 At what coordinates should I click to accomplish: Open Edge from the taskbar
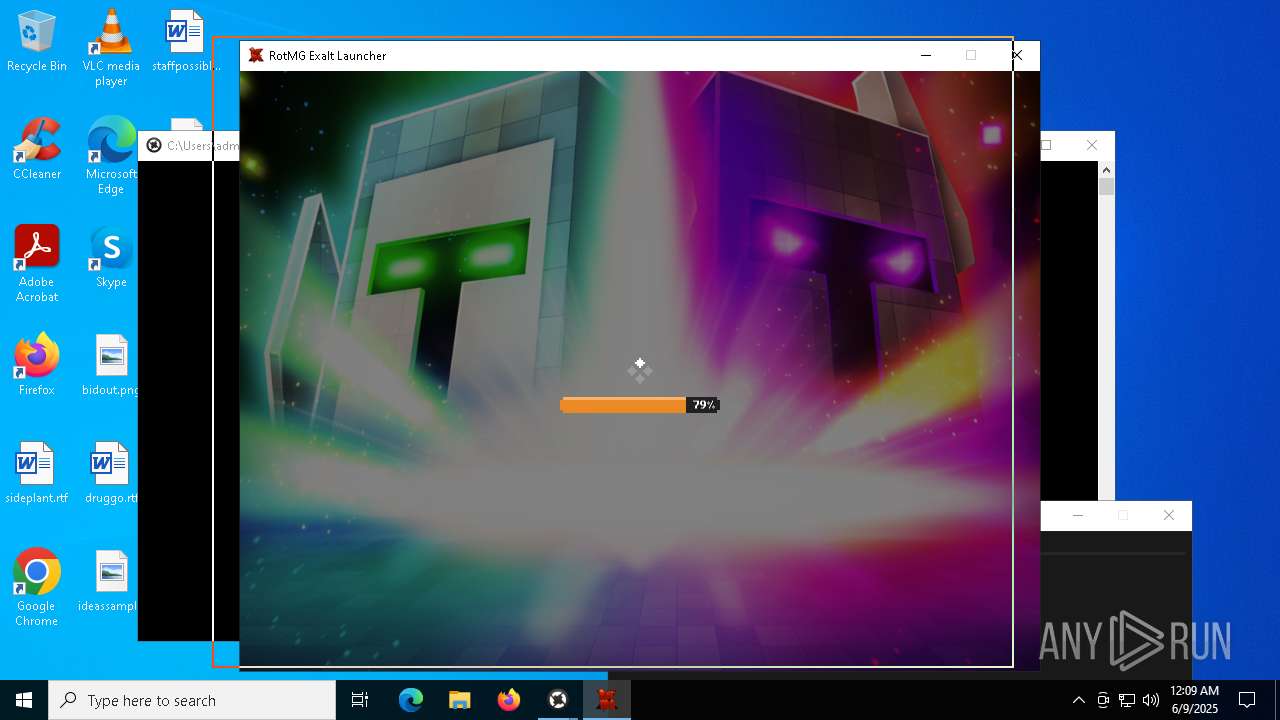point(411,700)
